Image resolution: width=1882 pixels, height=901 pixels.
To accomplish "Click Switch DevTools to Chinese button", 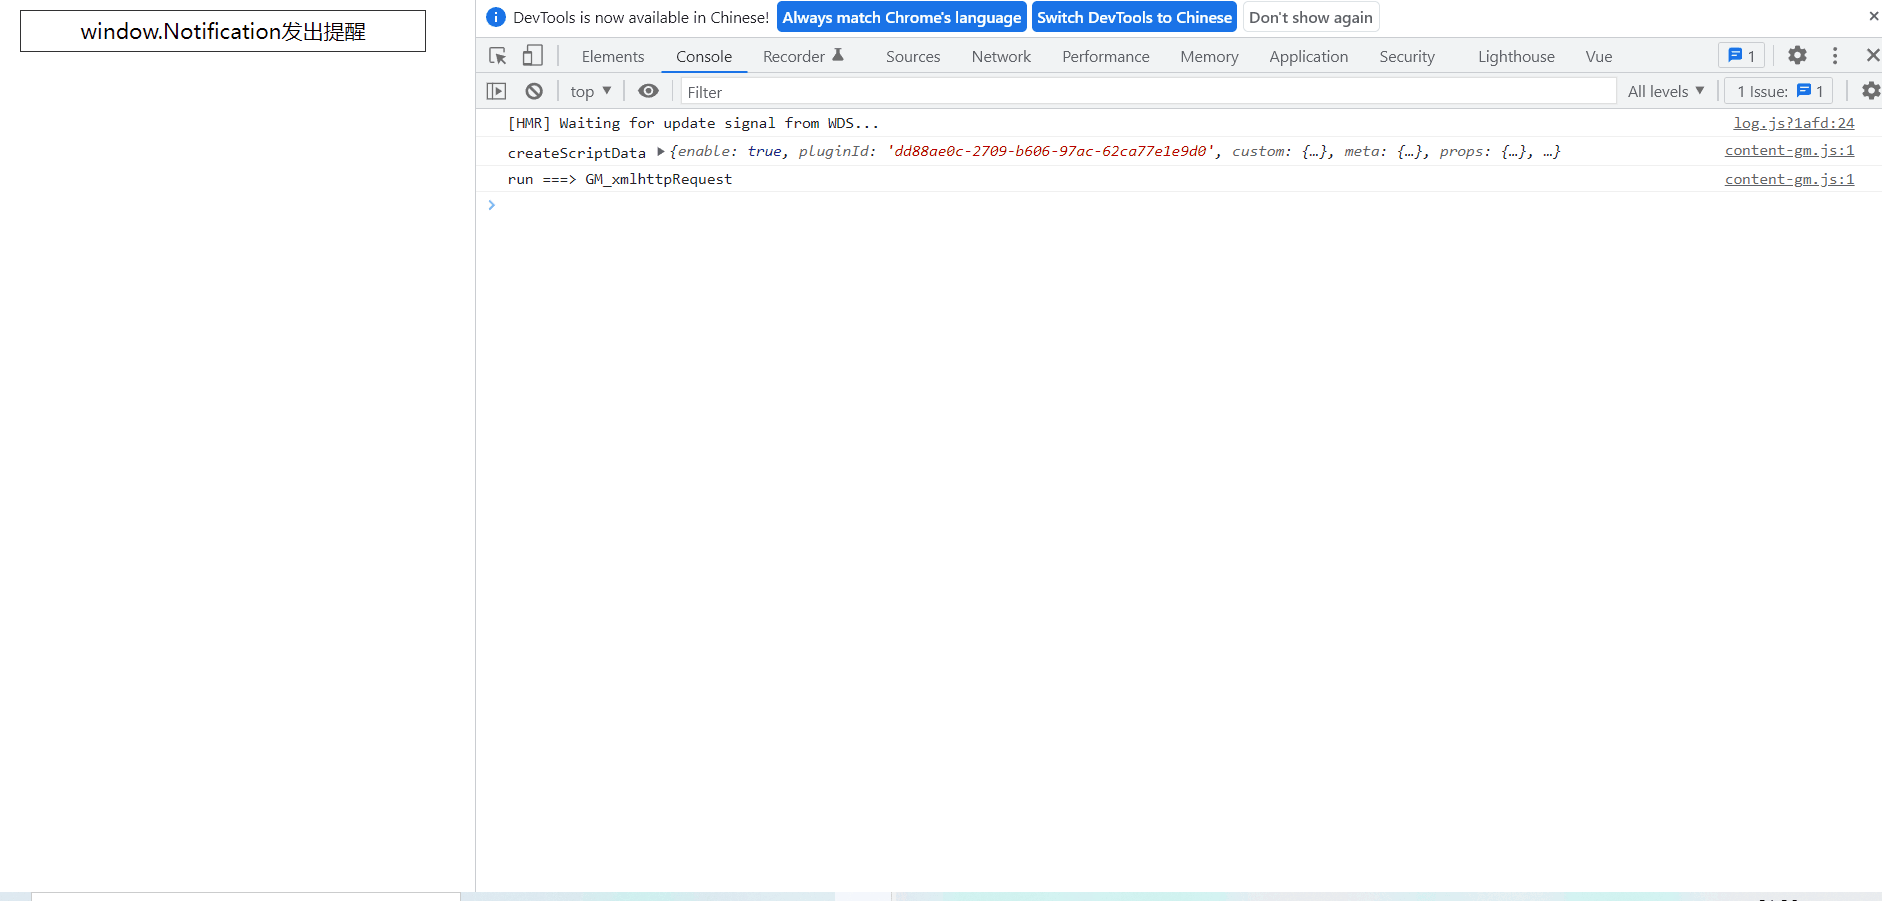I will [1134, 17].
